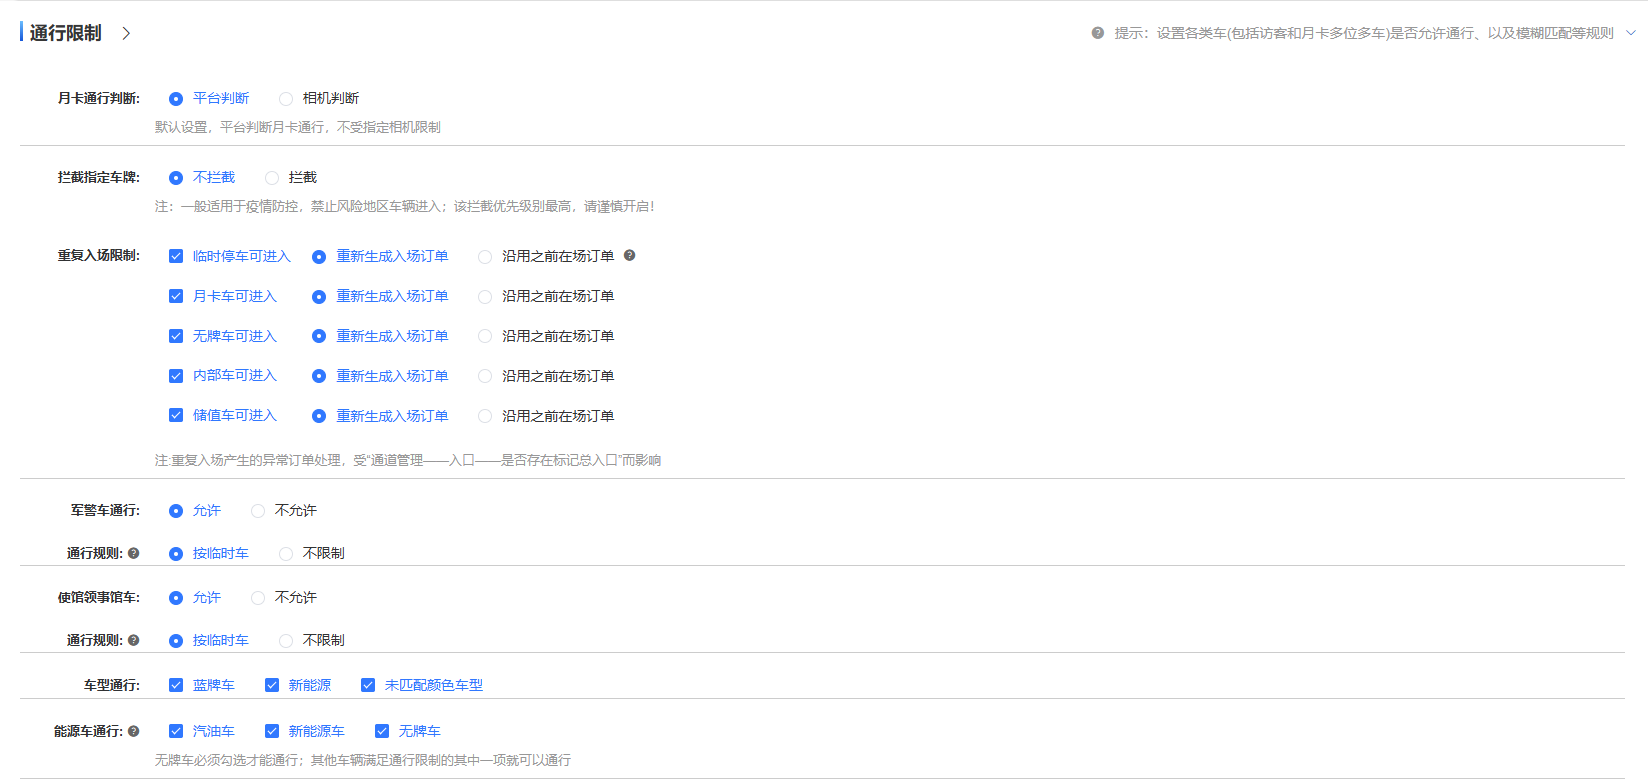Click note about 疫情防控 under 拦截指定车牌
The image size is (1648, 780).
point(405,206)
